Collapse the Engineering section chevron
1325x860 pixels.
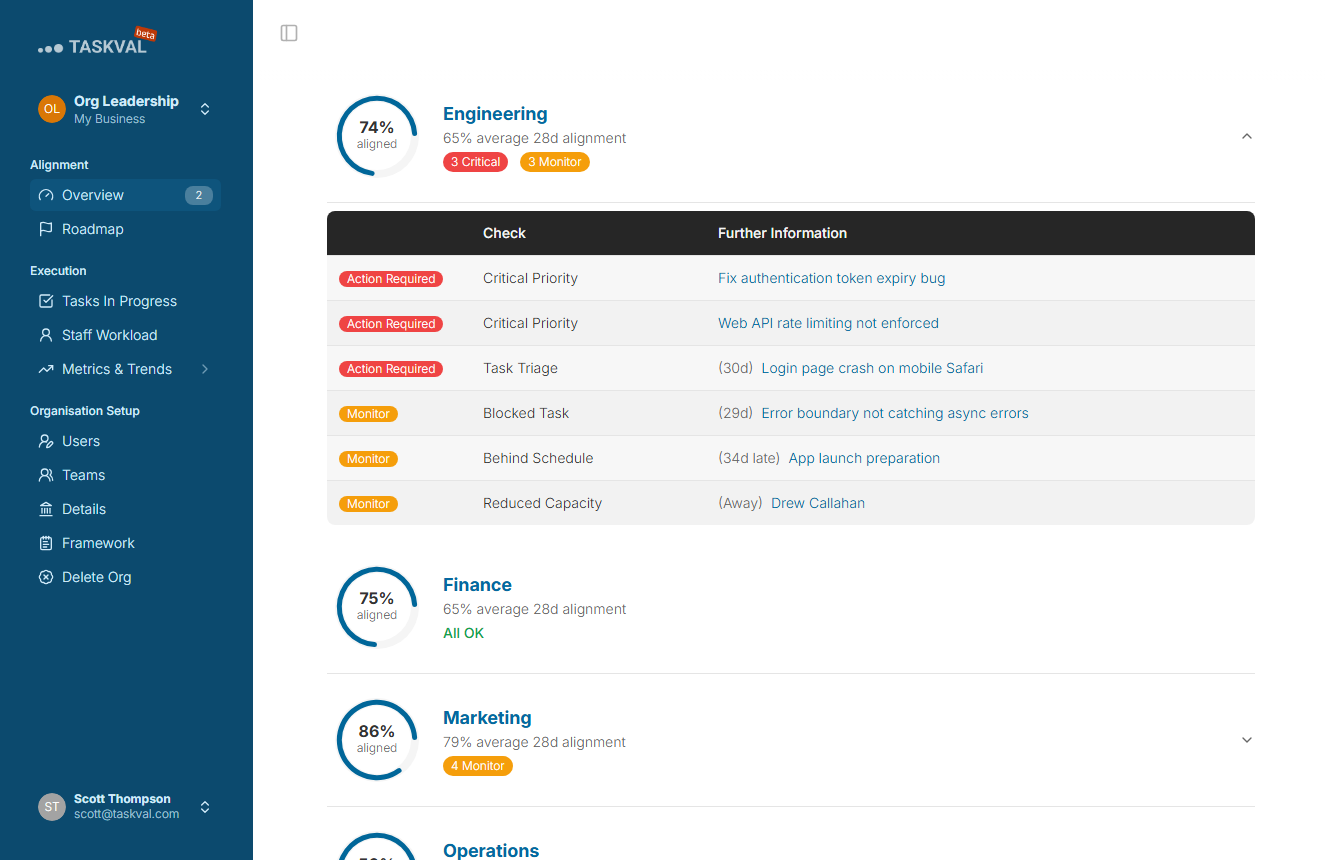1247,136
